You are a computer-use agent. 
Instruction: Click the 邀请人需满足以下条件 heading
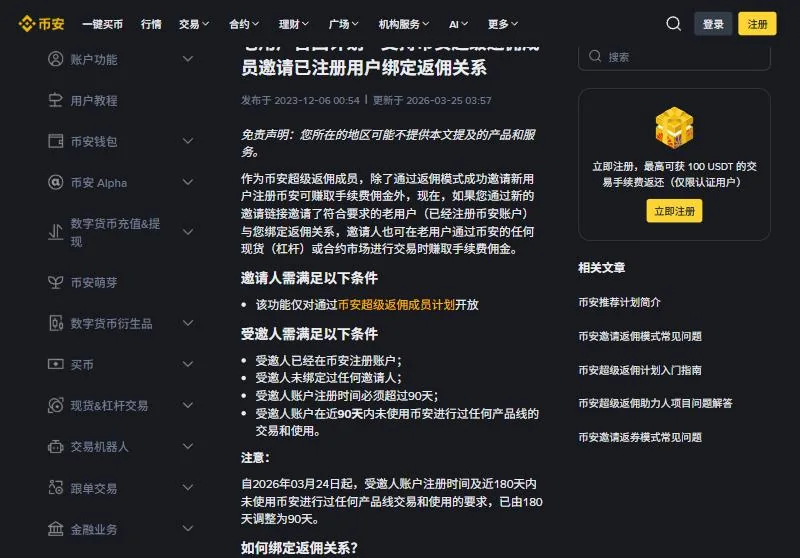[309, 278]
